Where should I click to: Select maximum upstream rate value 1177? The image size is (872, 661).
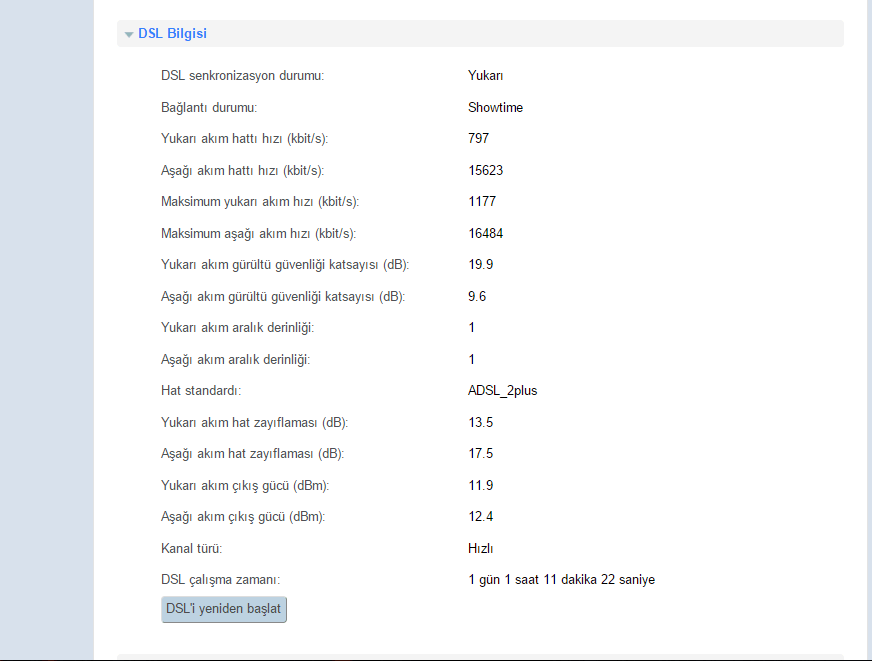482,201
